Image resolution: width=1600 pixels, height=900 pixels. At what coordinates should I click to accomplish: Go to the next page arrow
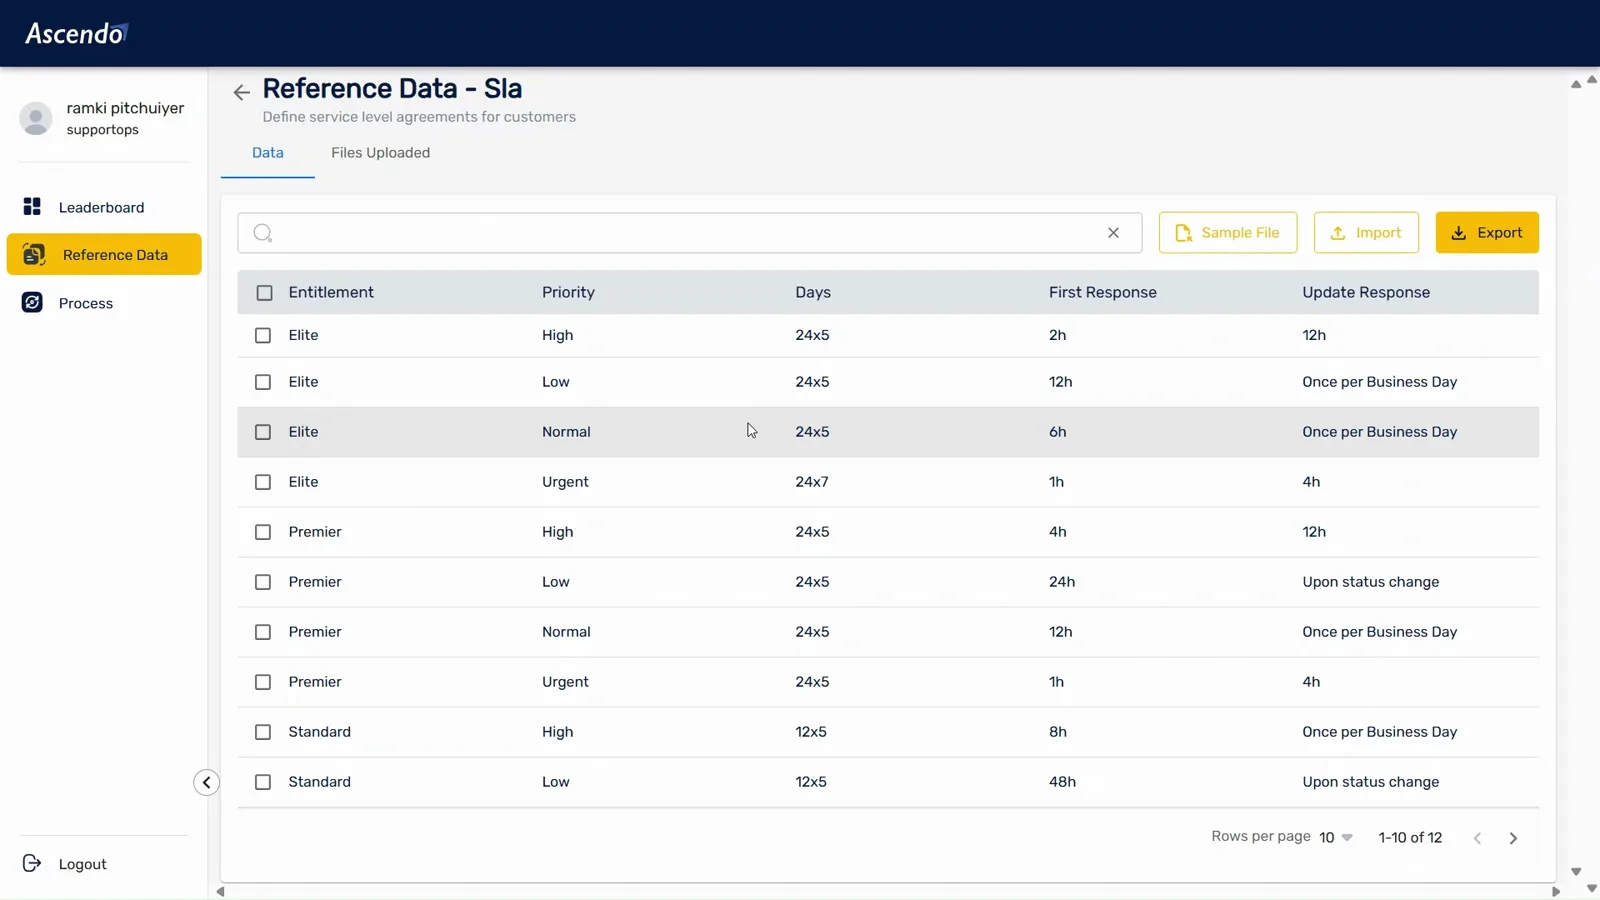(x=1513, y=838)
